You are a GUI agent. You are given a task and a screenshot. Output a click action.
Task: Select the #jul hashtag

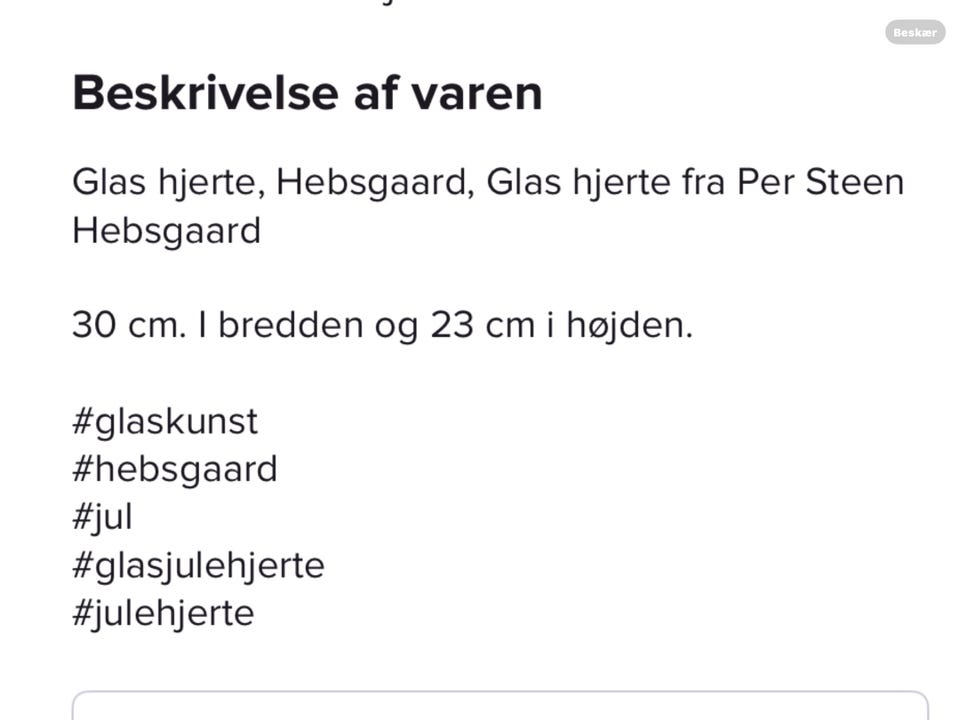tap(102, 517)
